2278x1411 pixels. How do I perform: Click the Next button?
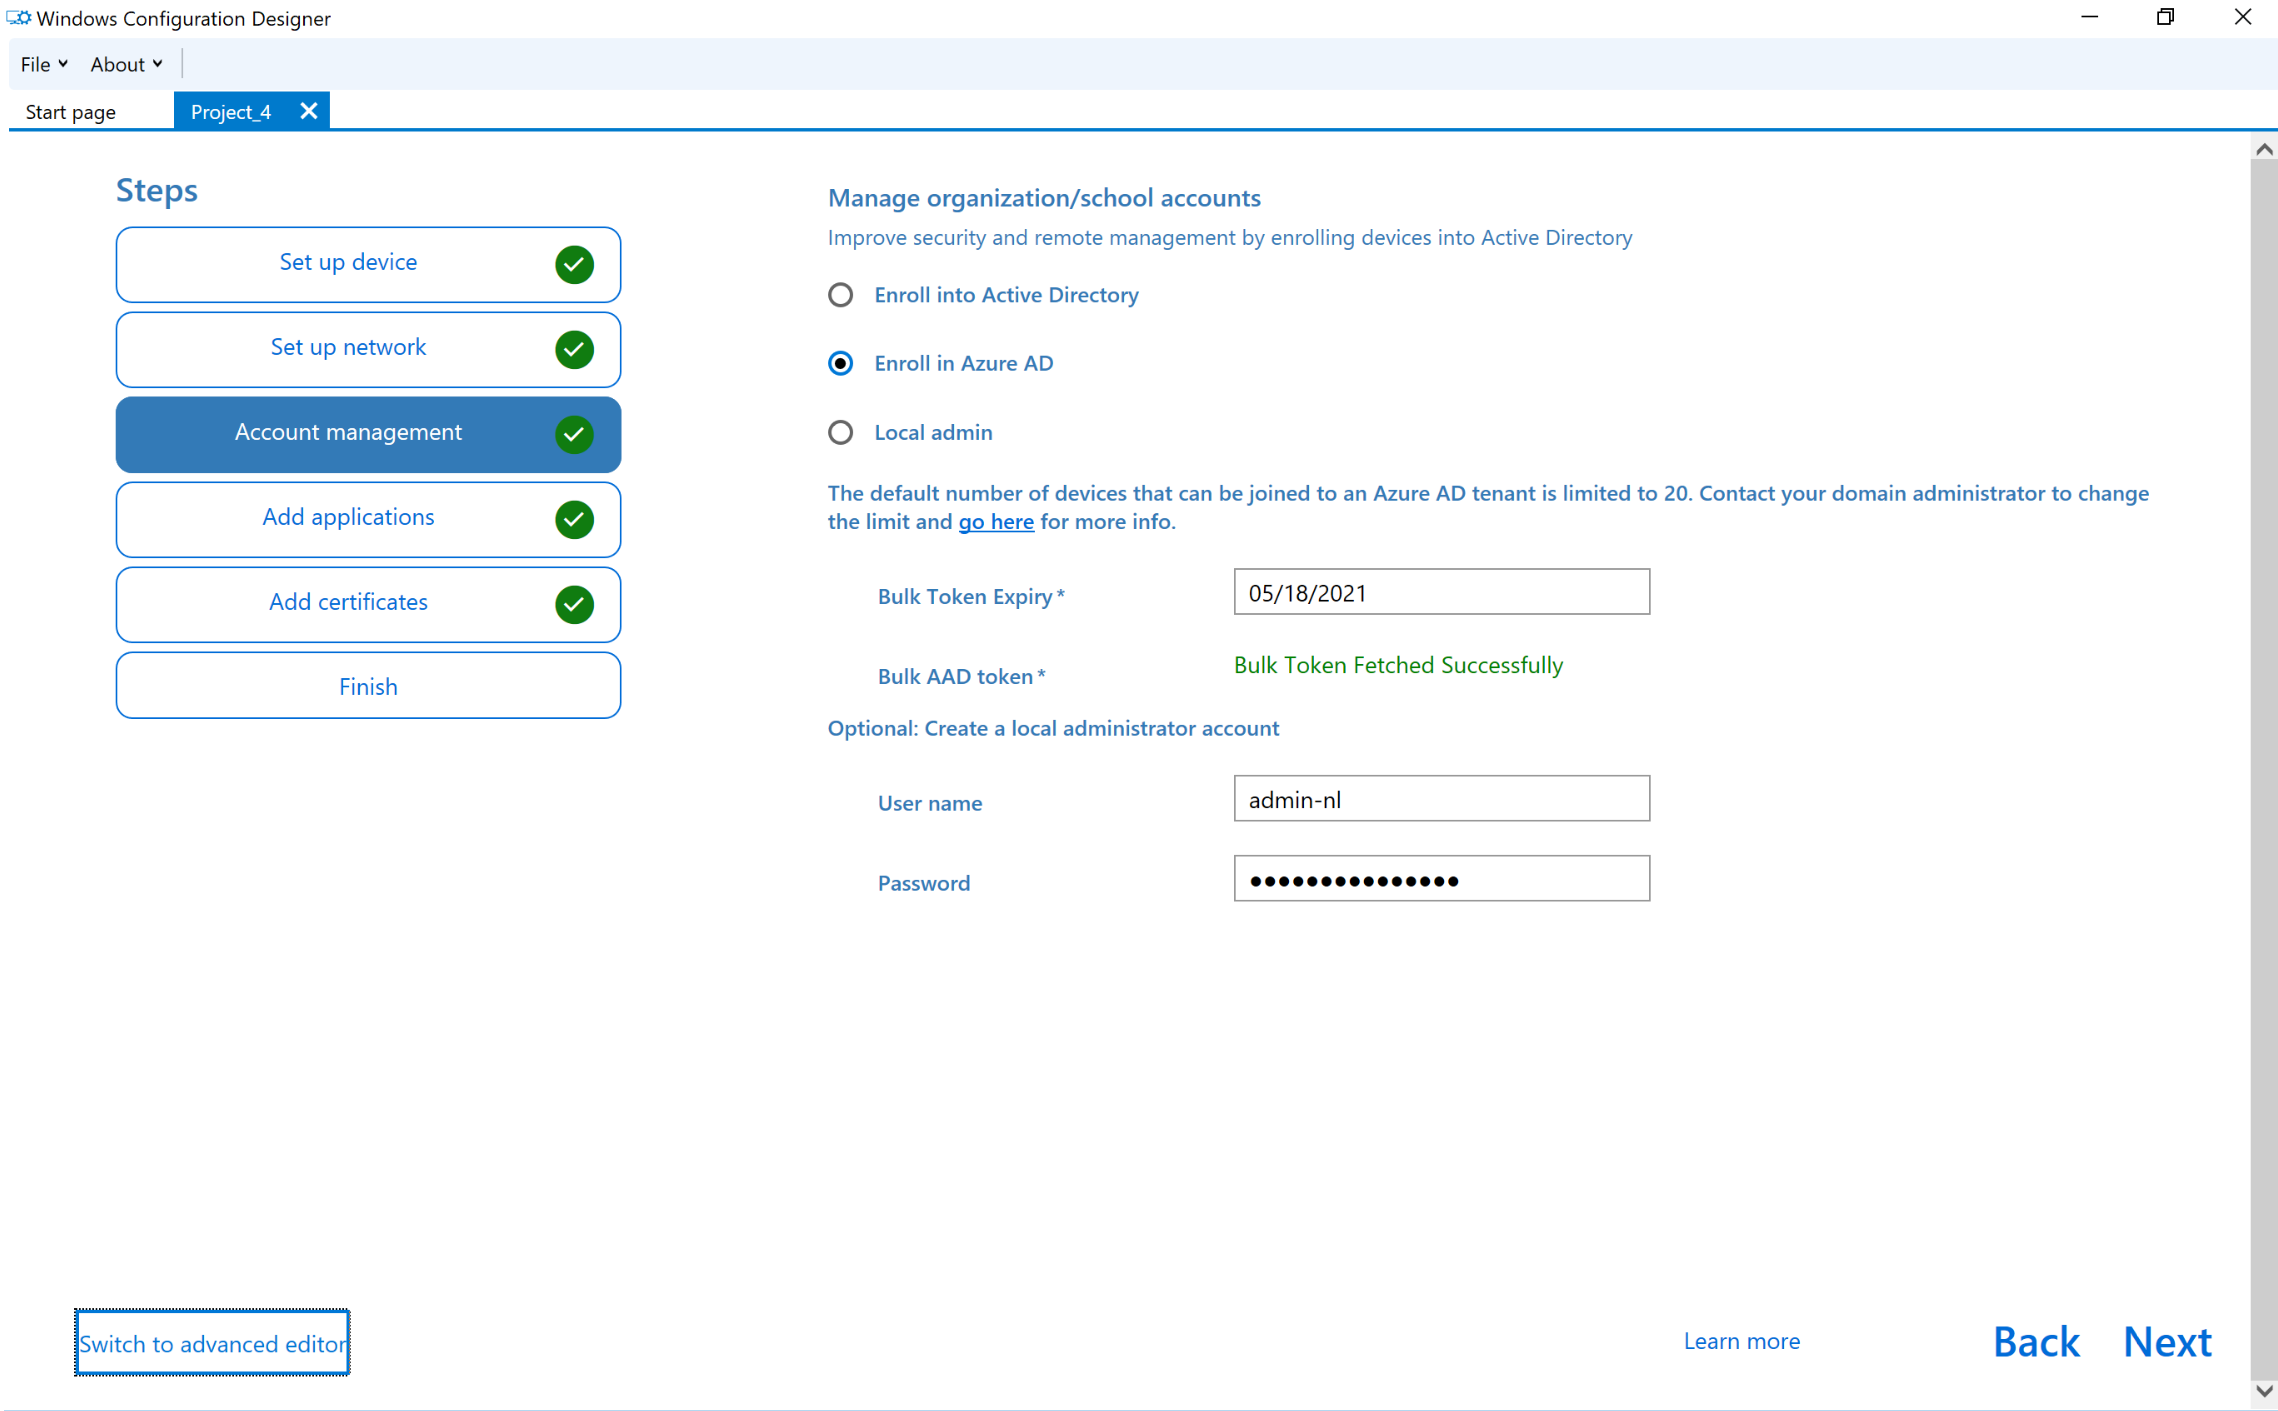[x=2167, y=1341]
